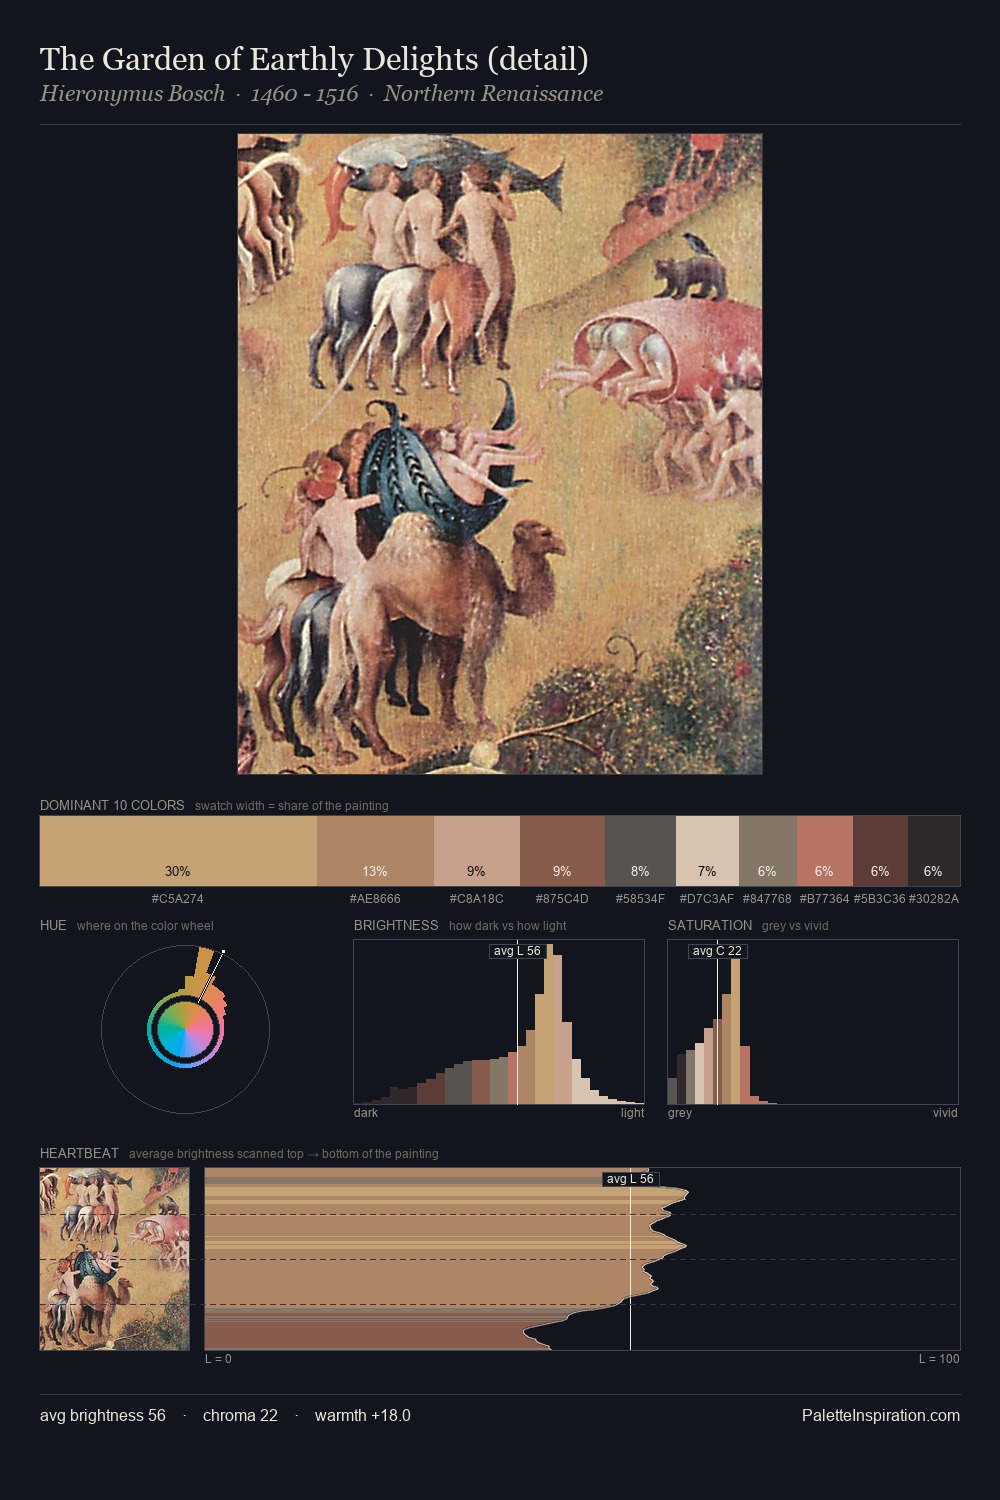Pick the #847768 taupe swatch

tap(768, 851)
